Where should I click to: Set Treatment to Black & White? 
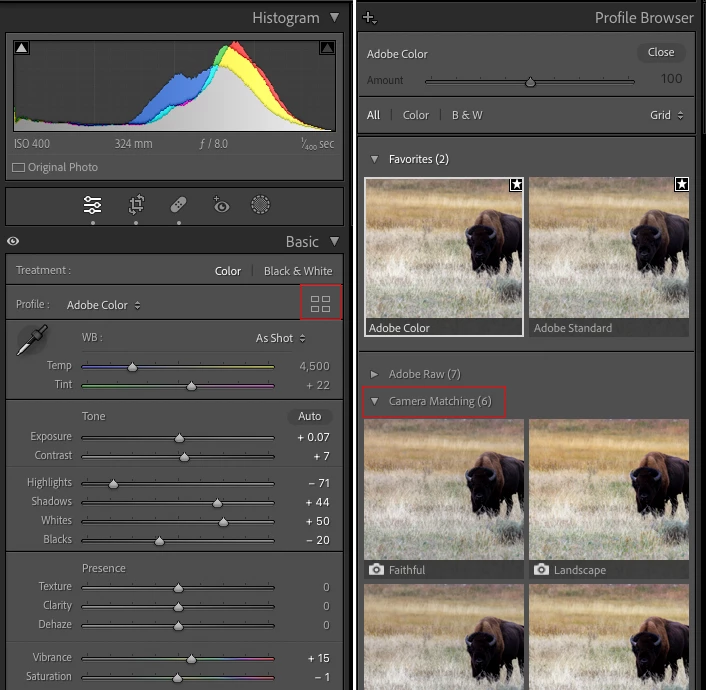(x=298, y=271)
